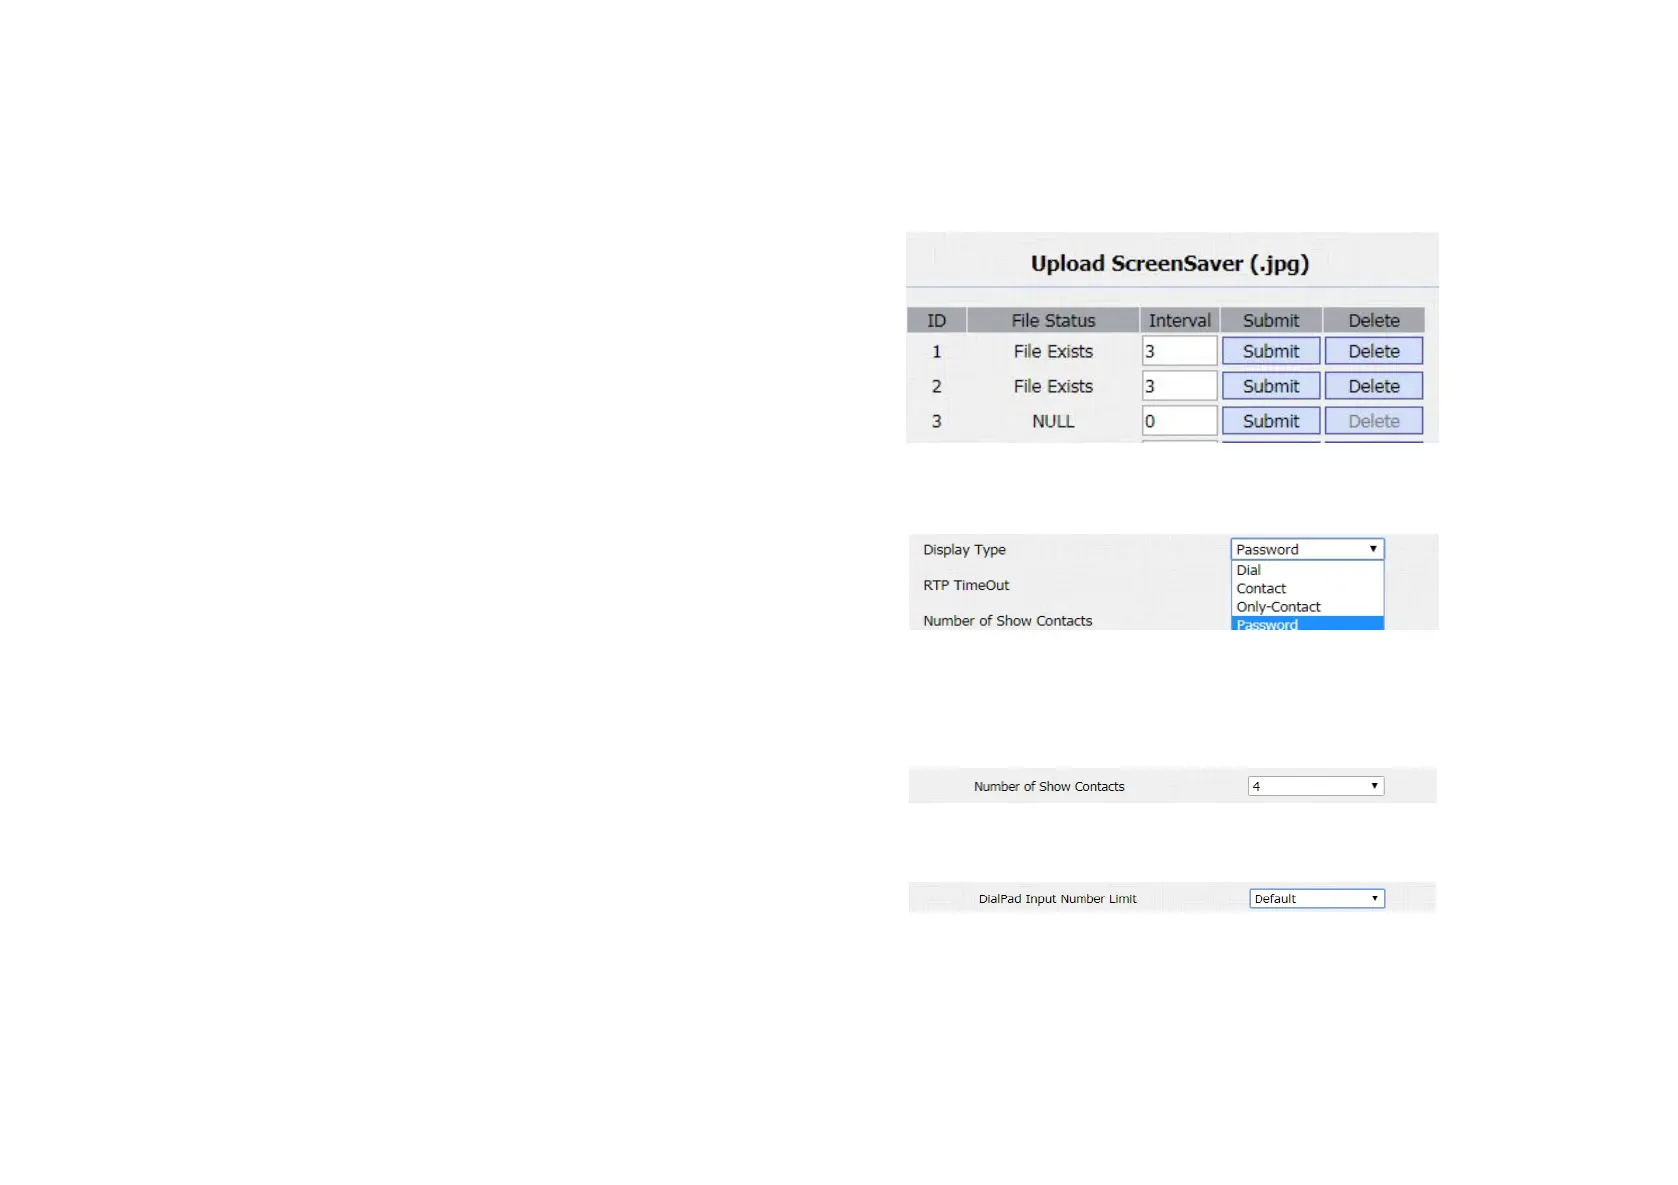Click the Display Type label
The image size is (1678, 1185).
(x=964, y=549)
